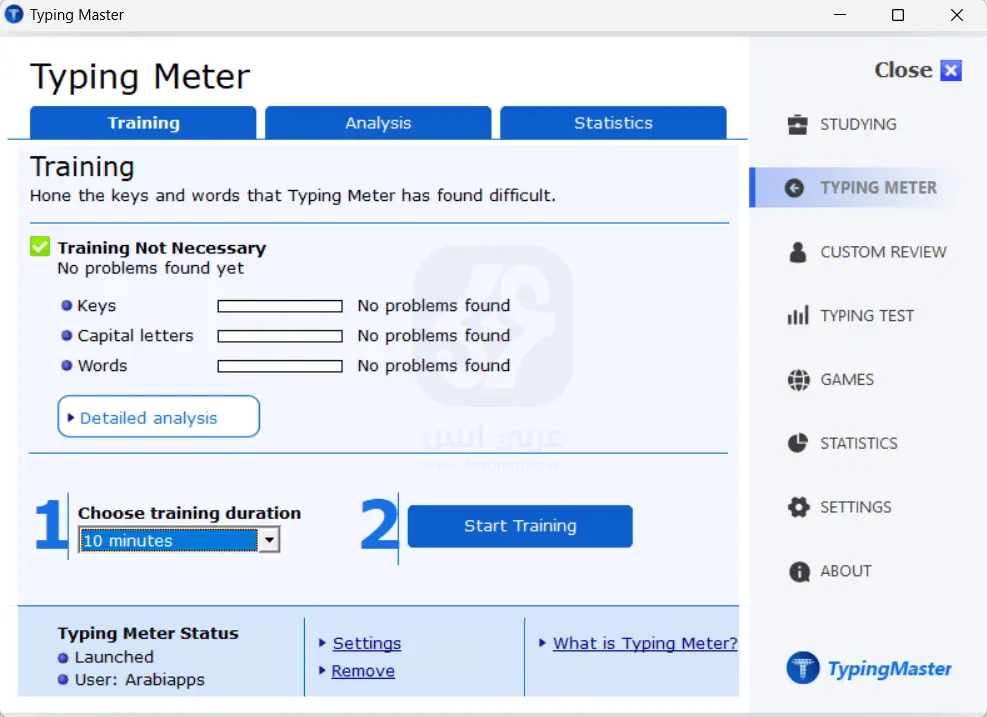This screenshot has height=717, width=987.
Task: Open the What is Typing Meter? link
Action: coord(645,644)
